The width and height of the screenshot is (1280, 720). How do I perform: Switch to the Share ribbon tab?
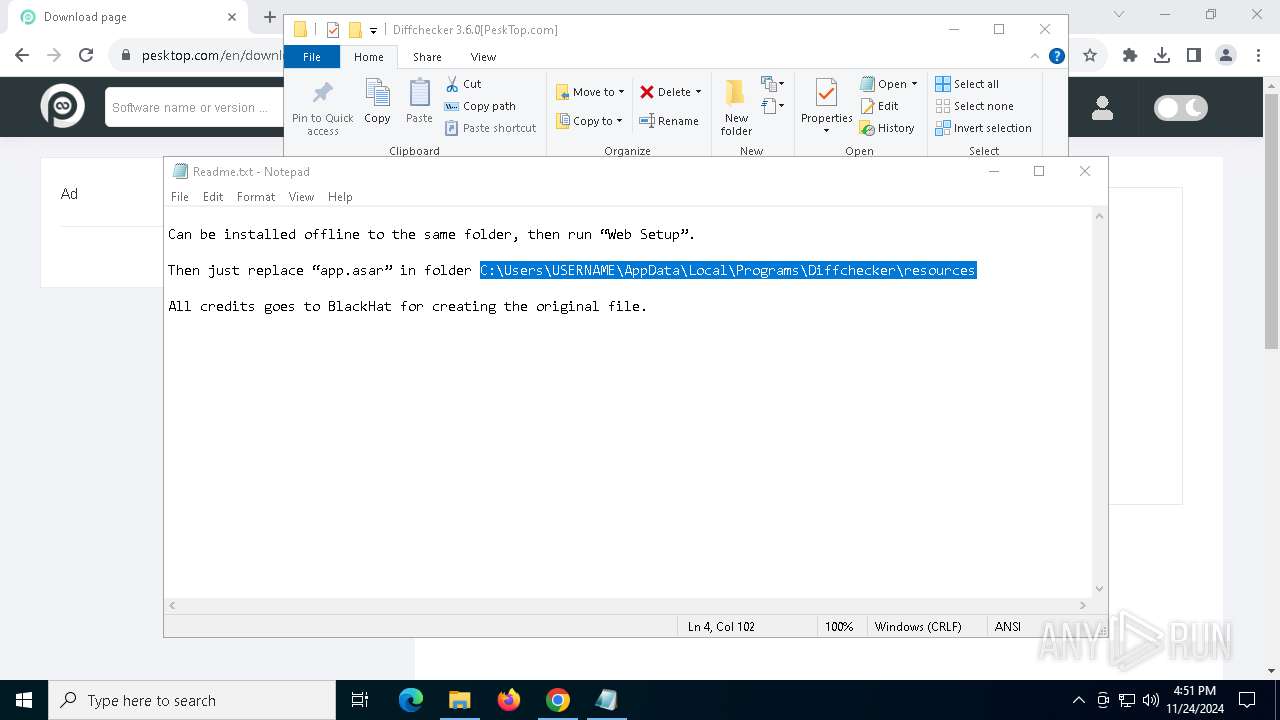coord(427,57)
